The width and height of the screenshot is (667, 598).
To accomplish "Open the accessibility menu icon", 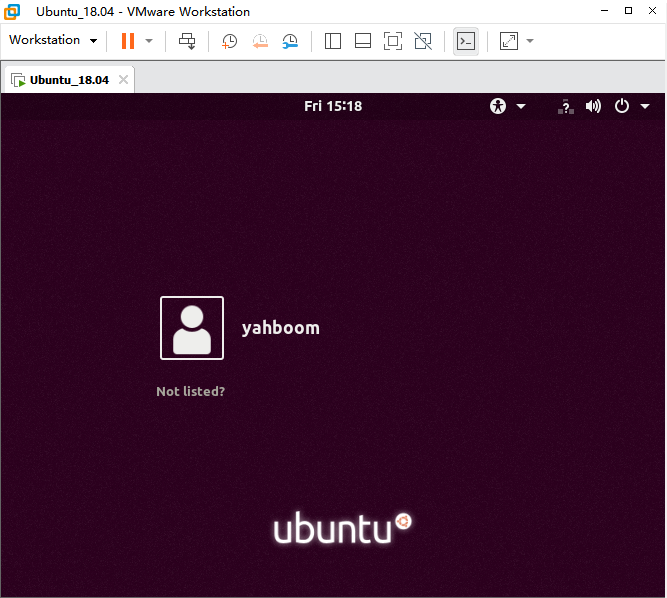I will click(x=498, y=106).
